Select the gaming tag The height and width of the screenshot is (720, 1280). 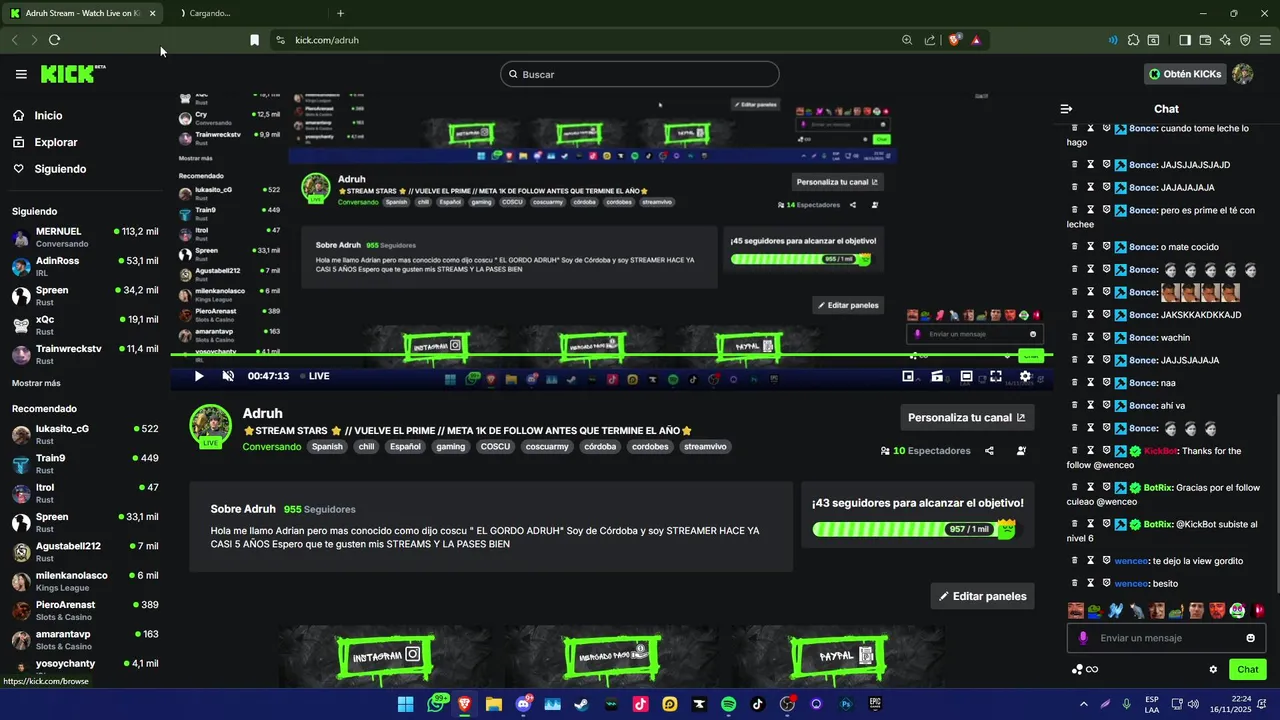pos(450,447)
